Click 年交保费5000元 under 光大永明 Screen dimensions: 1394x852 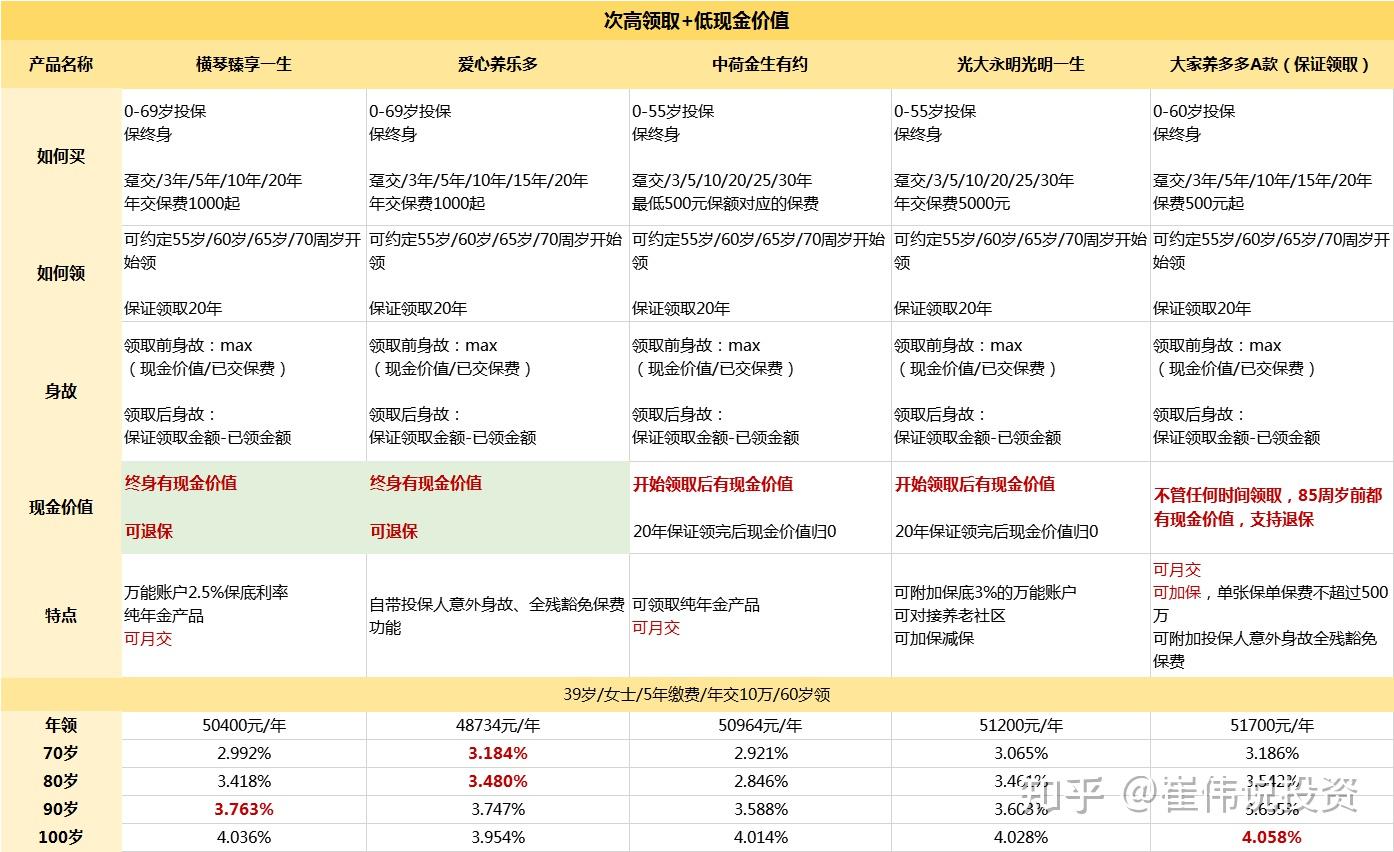[x=952, y=203]
